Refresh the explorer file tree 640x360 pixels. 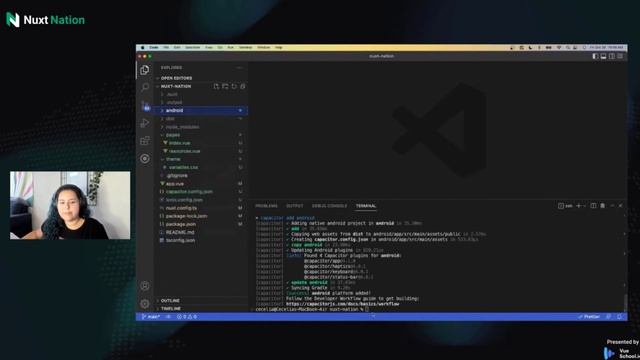coord(234,86)
